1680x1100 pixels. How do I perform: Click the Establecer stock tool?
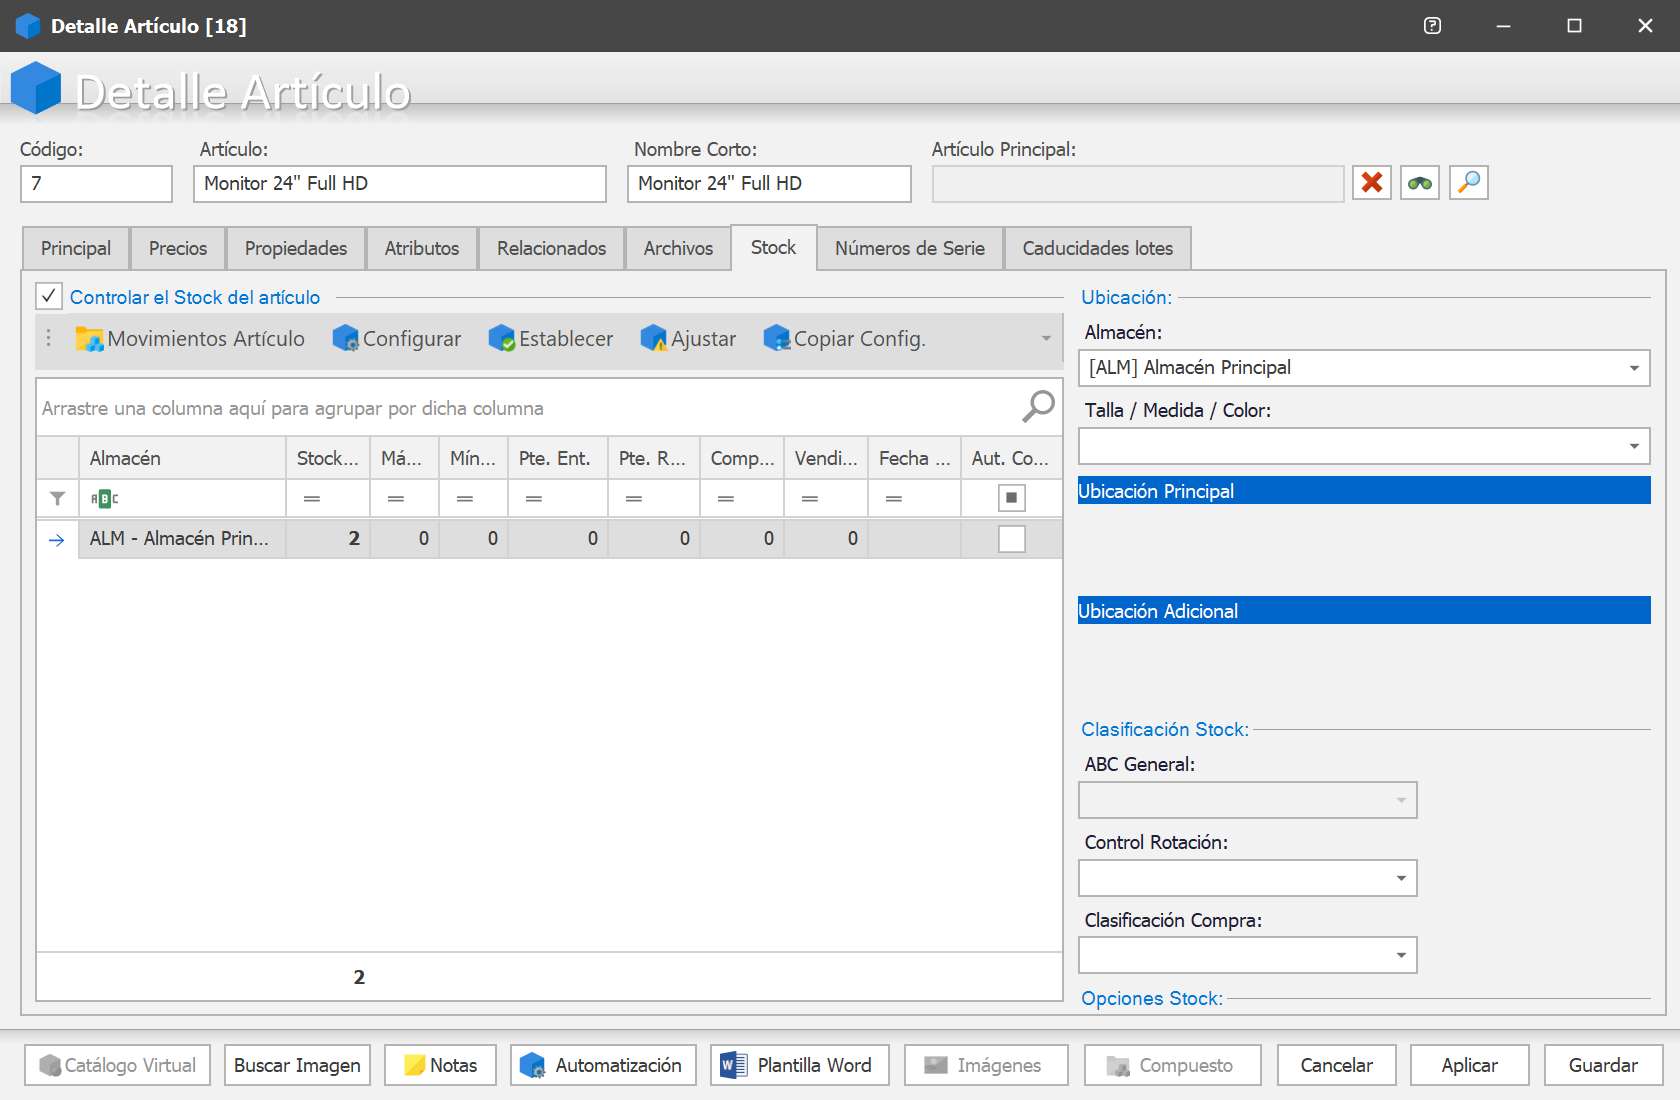[551, 339]
